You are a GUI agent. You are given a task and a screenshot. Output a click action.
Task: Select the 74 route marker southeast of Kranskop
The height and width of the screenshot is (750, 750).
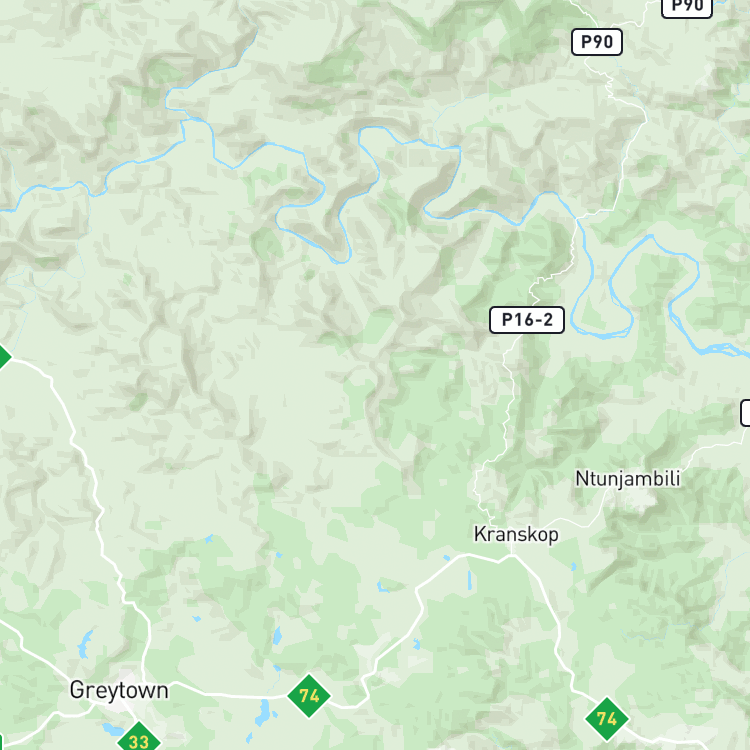click(x=607, y=719)
